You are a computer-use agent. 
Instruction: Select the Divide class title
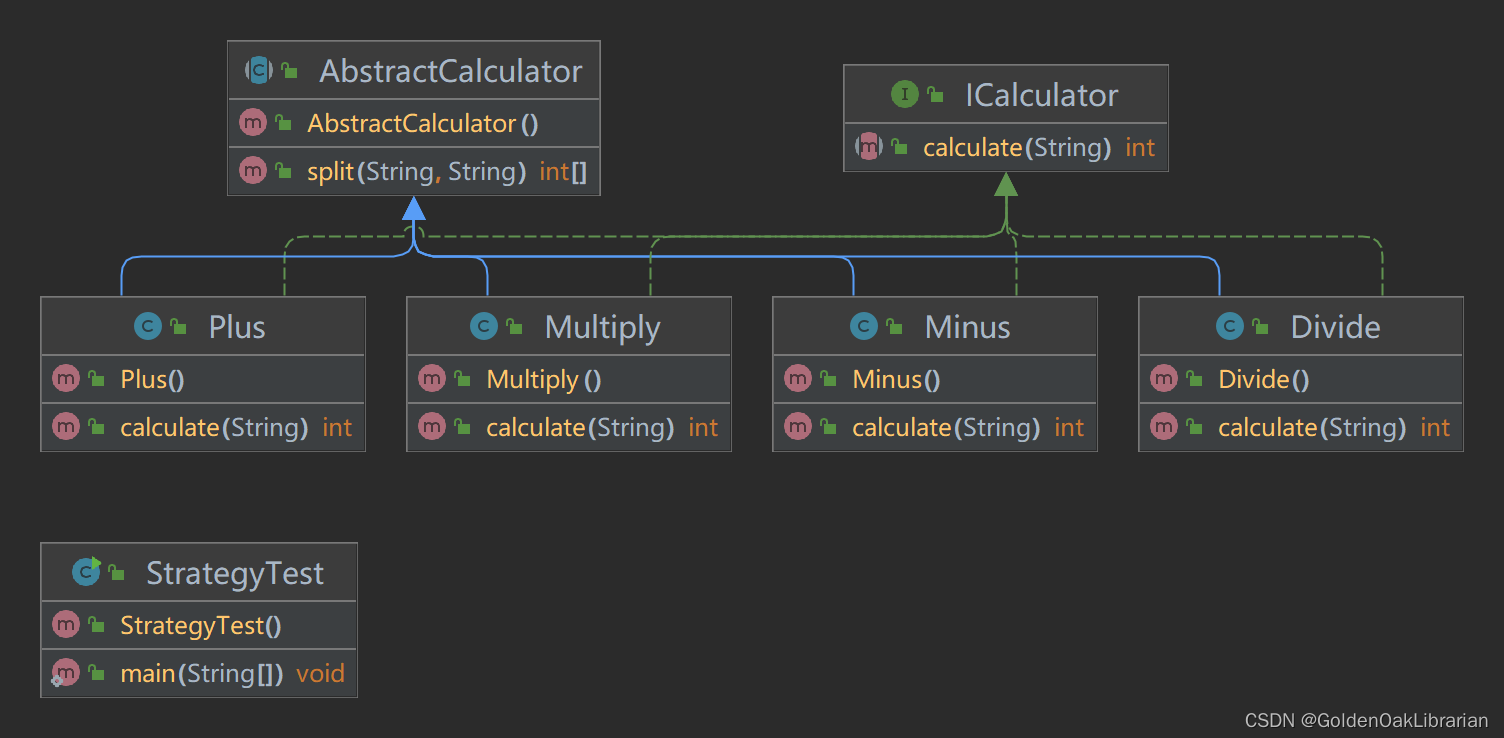click(x=1336, y=327)
